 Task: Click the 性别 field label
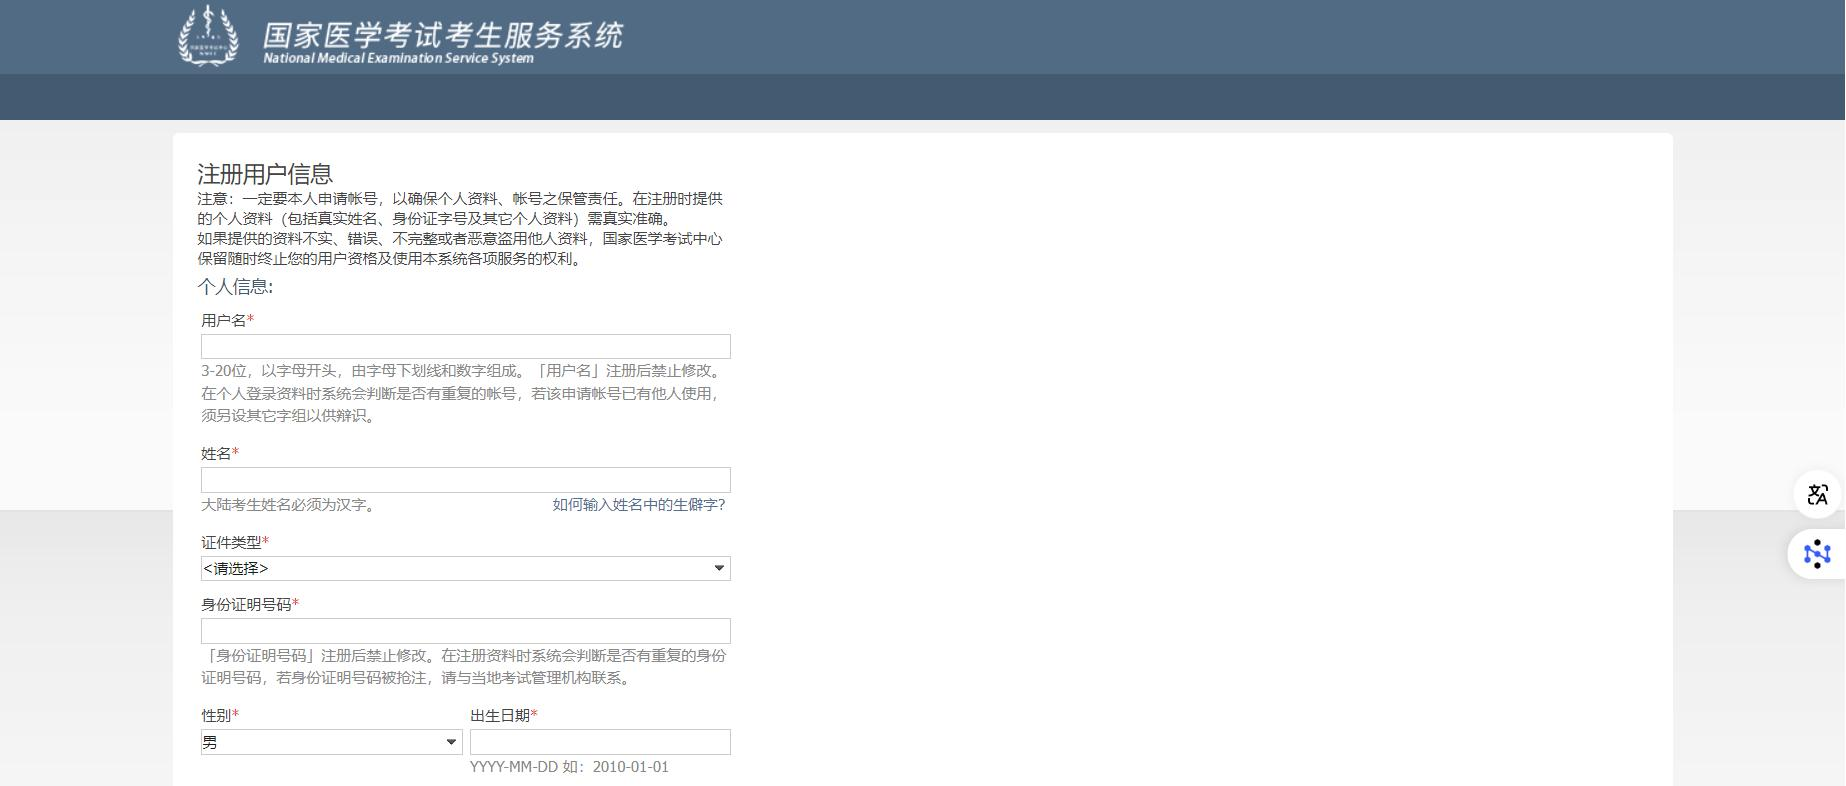[x=216, y=715]
